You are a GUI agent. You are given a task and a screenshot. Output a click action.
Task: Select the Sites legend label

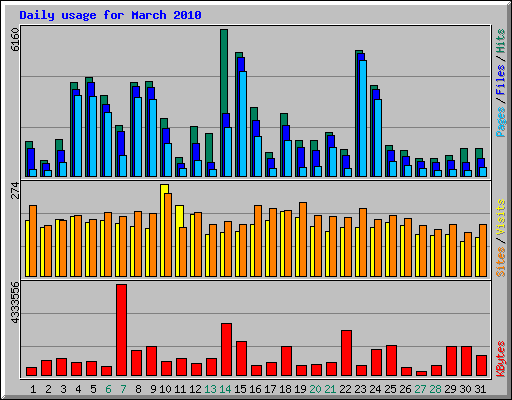[x=501, y=262]
